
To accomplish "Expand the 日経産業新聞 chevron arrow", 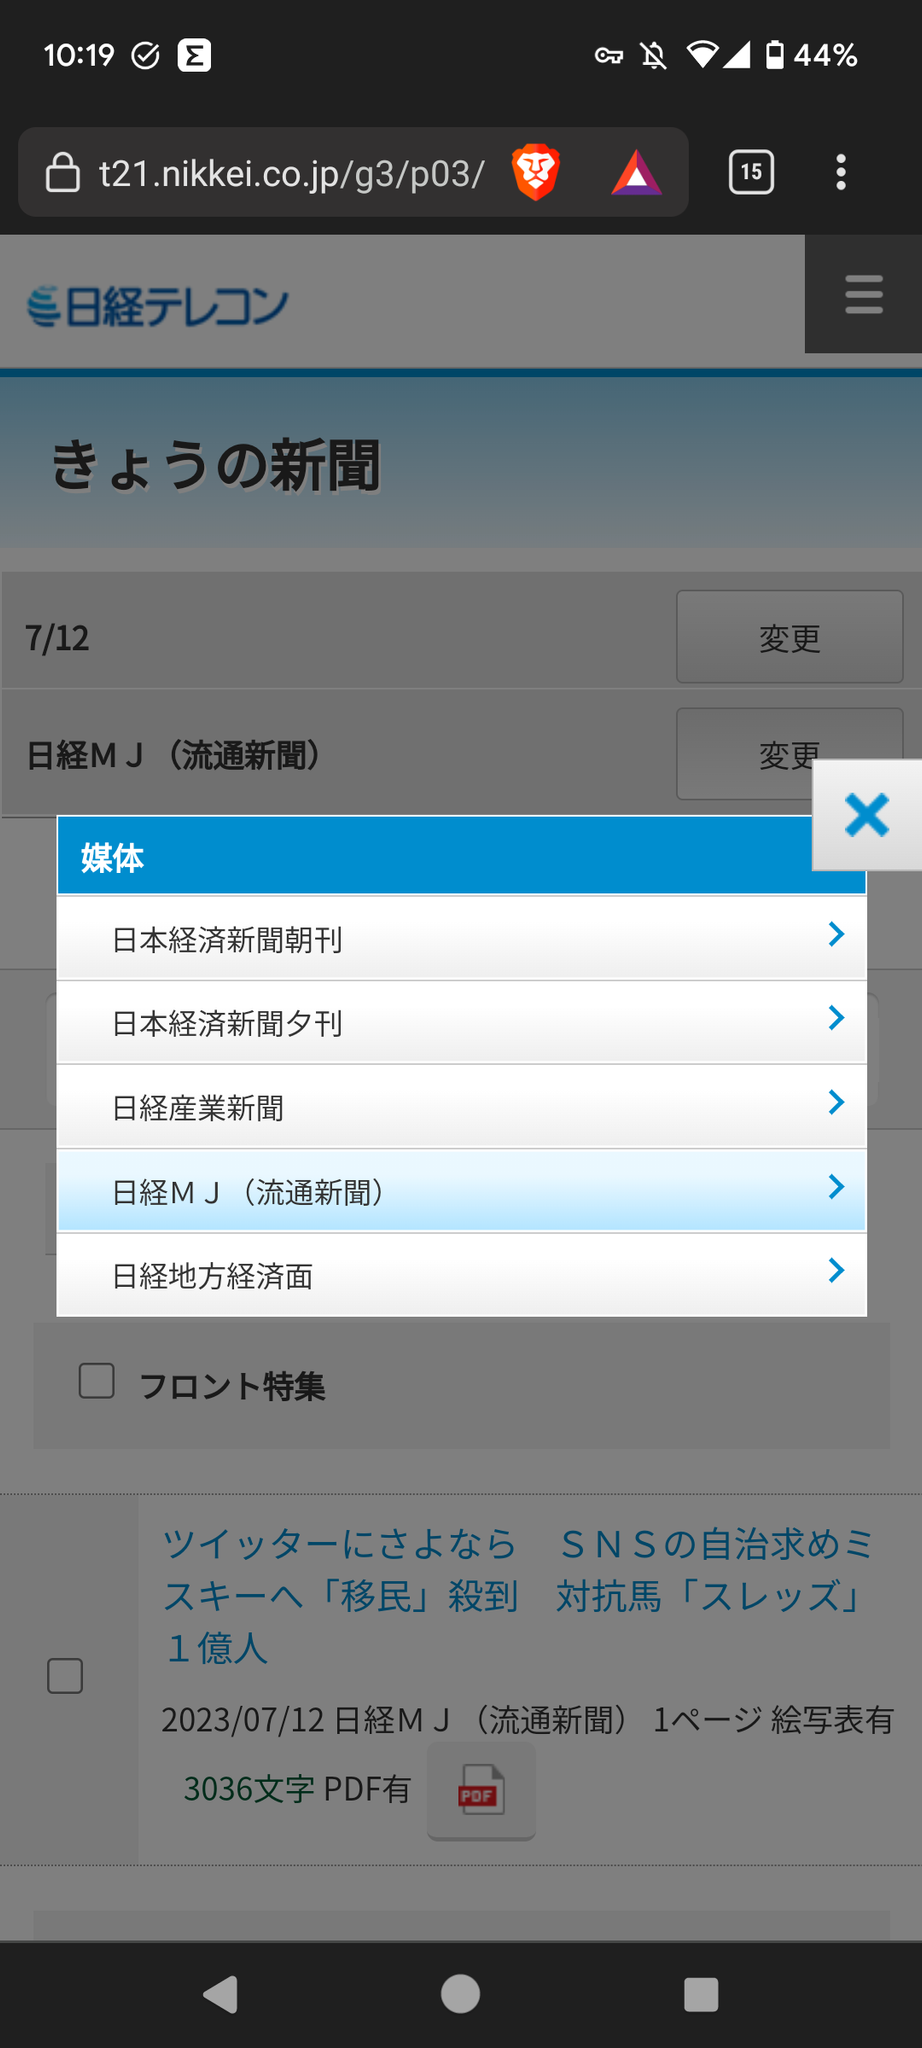I will coord(836,1102).
